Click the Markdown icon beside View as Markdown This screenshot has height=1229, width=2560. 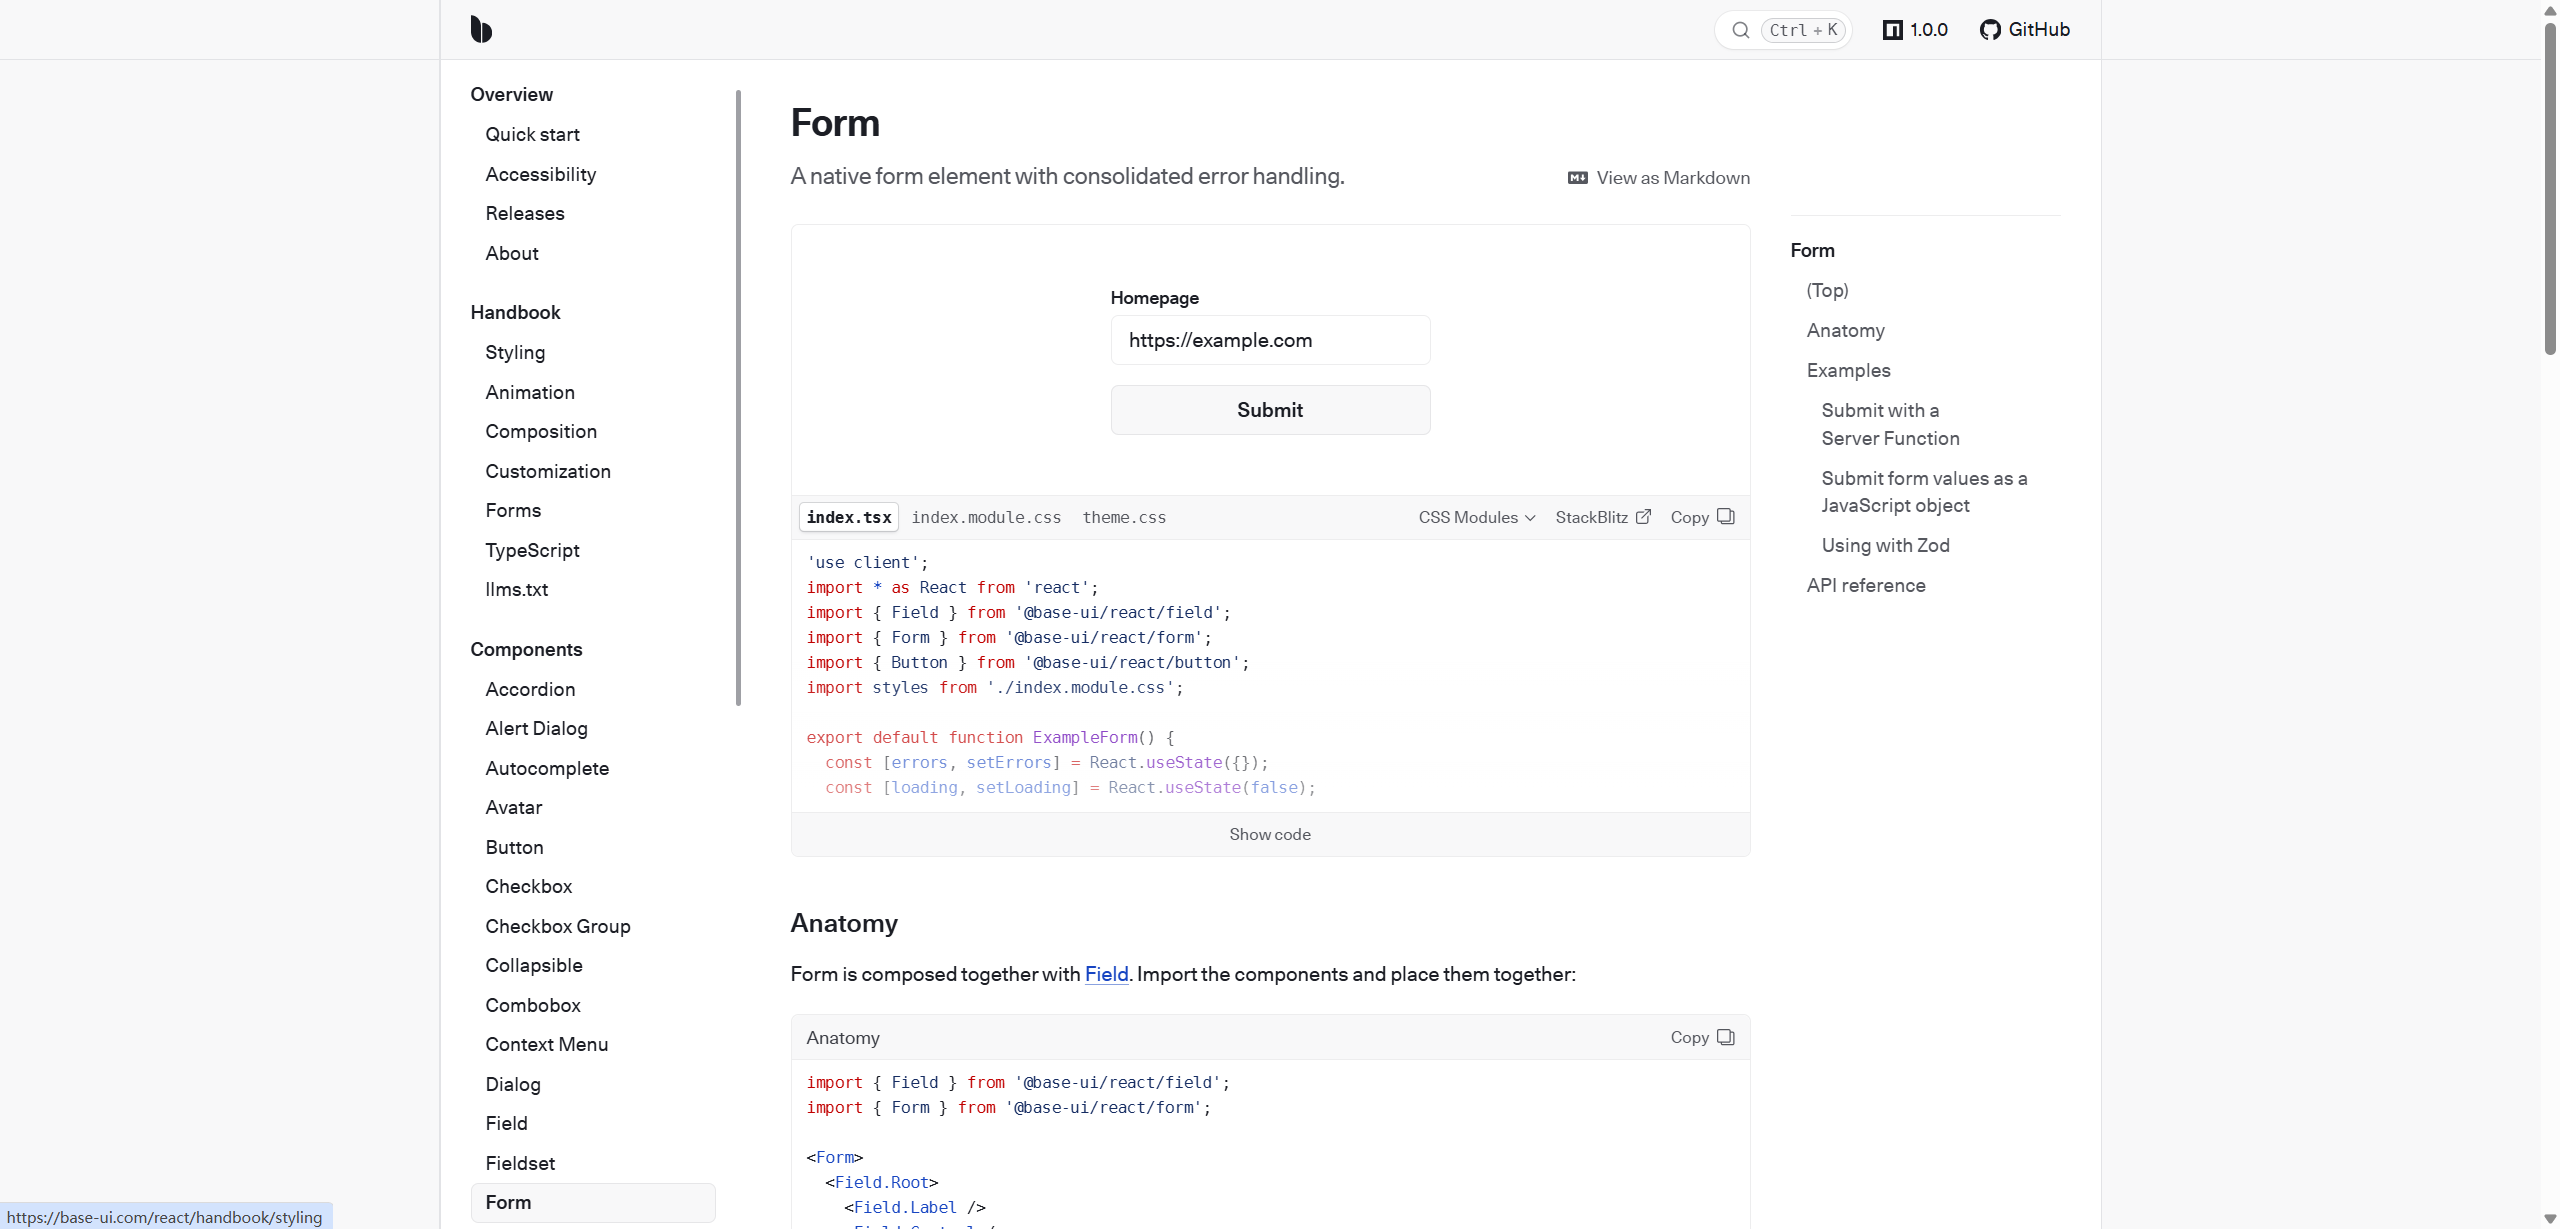pyautogui.click(x=1578, y=178)
